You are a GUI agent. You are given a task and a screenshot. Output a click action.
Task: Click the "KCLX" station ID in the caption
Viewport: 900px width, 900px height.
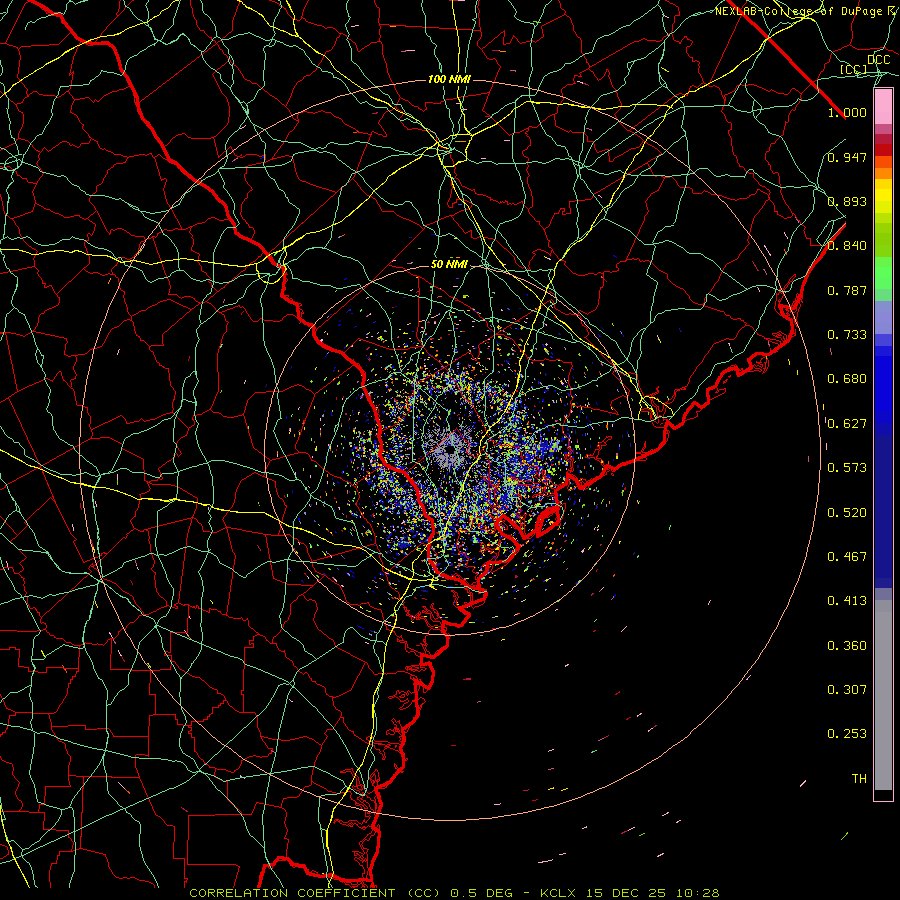pos(560,893)
